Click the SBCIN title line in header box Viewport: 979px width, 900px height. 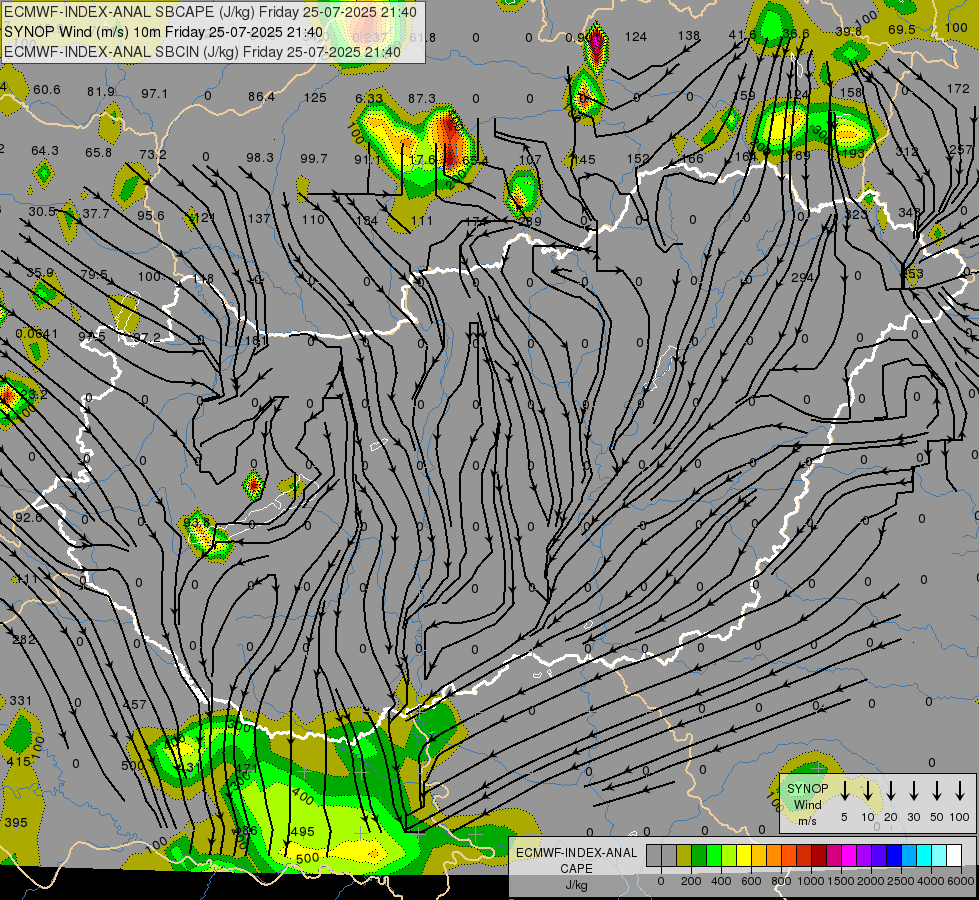click(x=202, y=52)
